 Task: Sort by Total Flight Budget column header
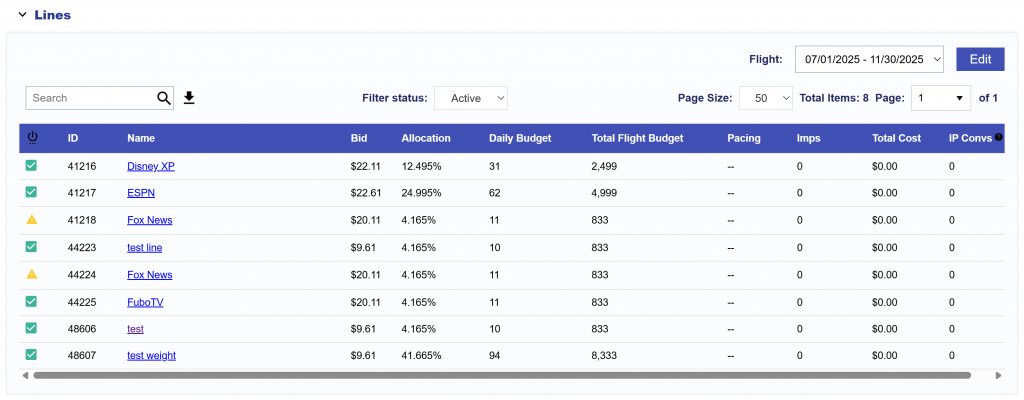pos(637,138)
